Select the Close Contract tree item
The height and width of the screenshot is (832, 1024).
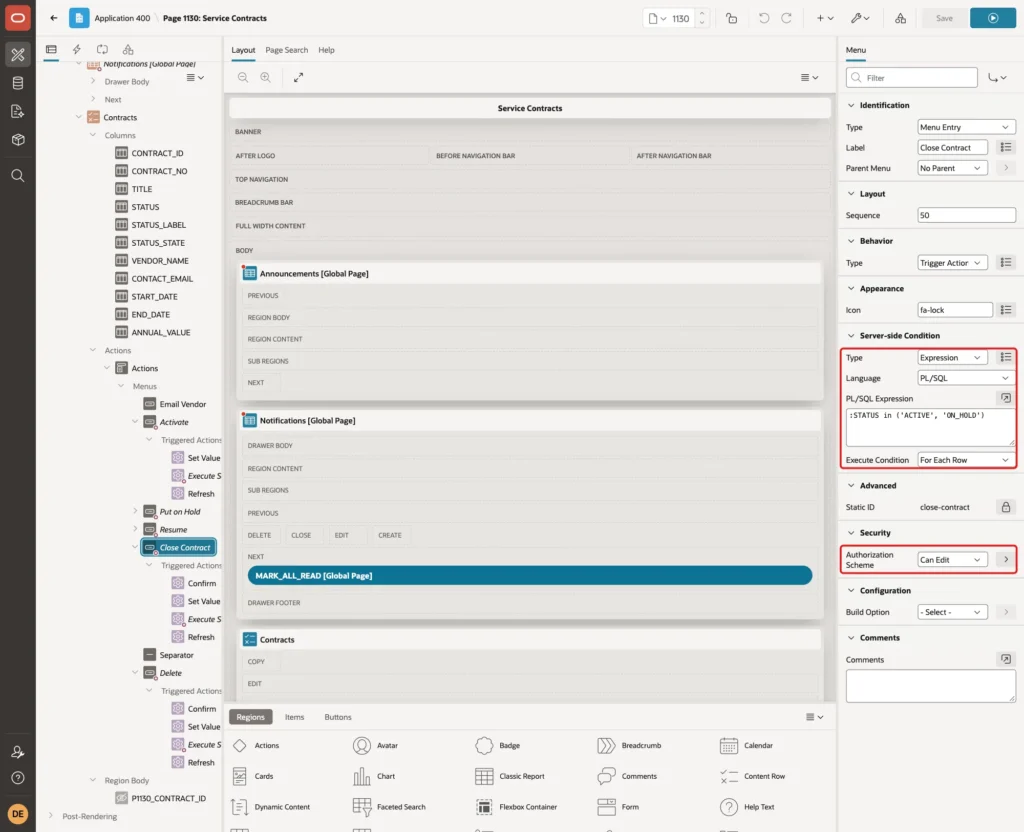pos(178,547)
